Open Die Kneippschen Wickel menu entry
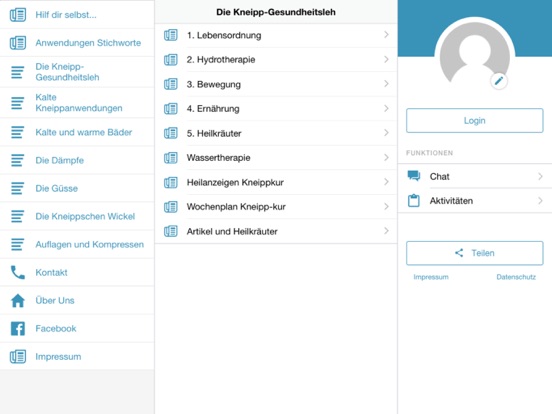 coord(77,216)
